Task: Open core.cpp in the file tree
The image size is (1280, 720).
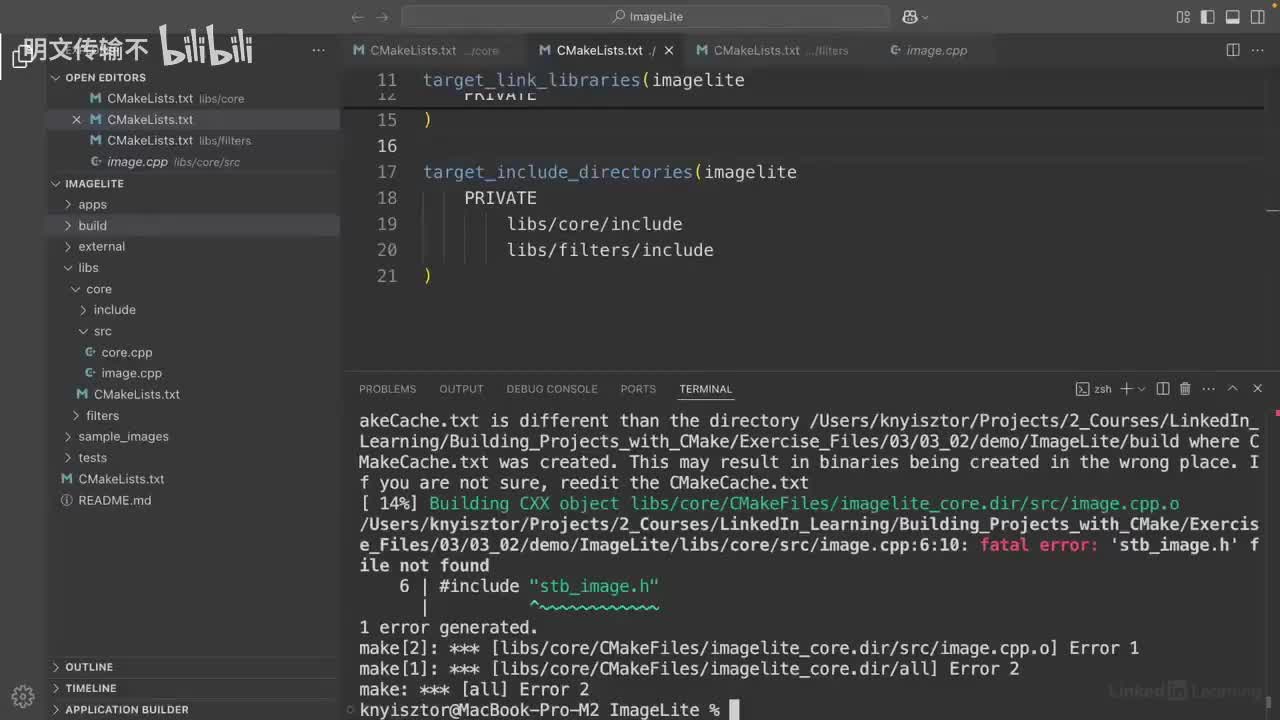Action: (127, 352)
